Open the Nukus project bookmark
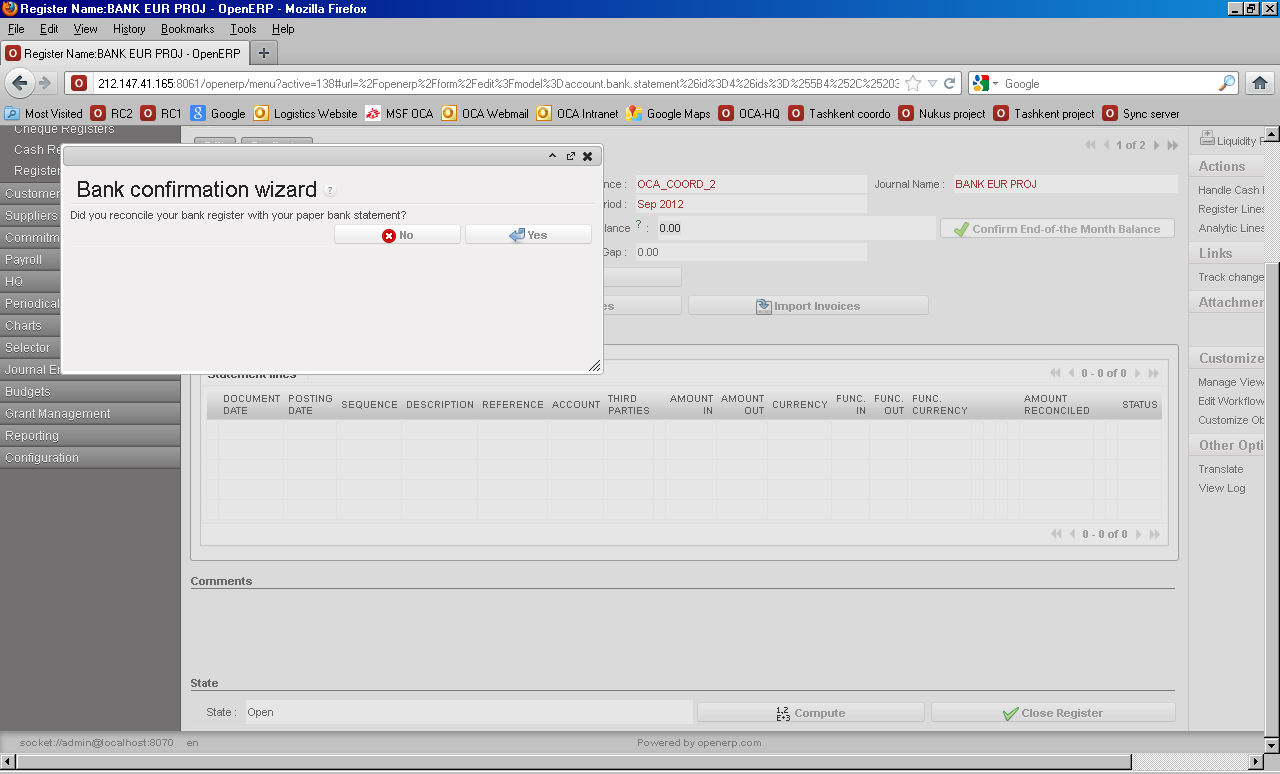1280x774 pixels. point(943,114)
